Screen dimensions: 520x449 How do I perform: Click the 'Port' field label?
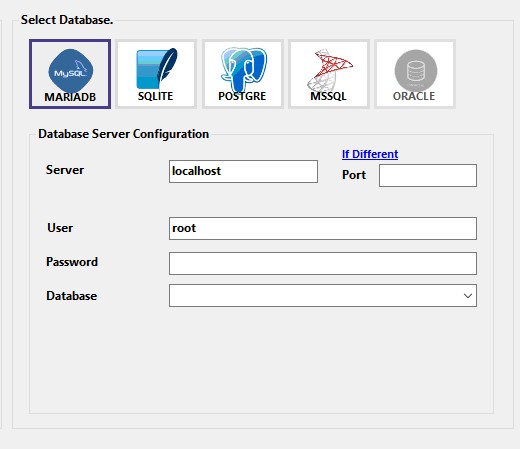pos(354,175)
